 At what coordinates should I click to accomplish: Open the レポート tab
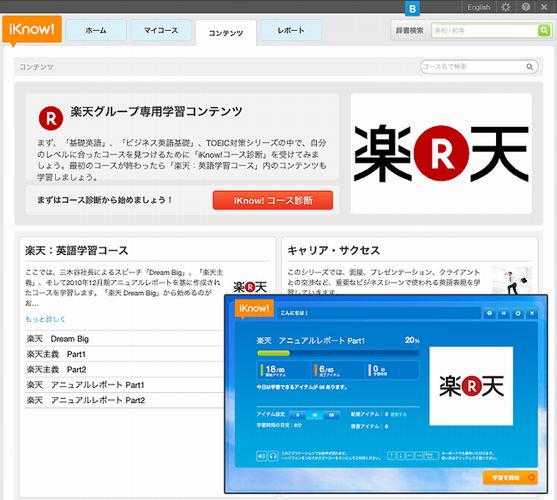coord(291,31)
